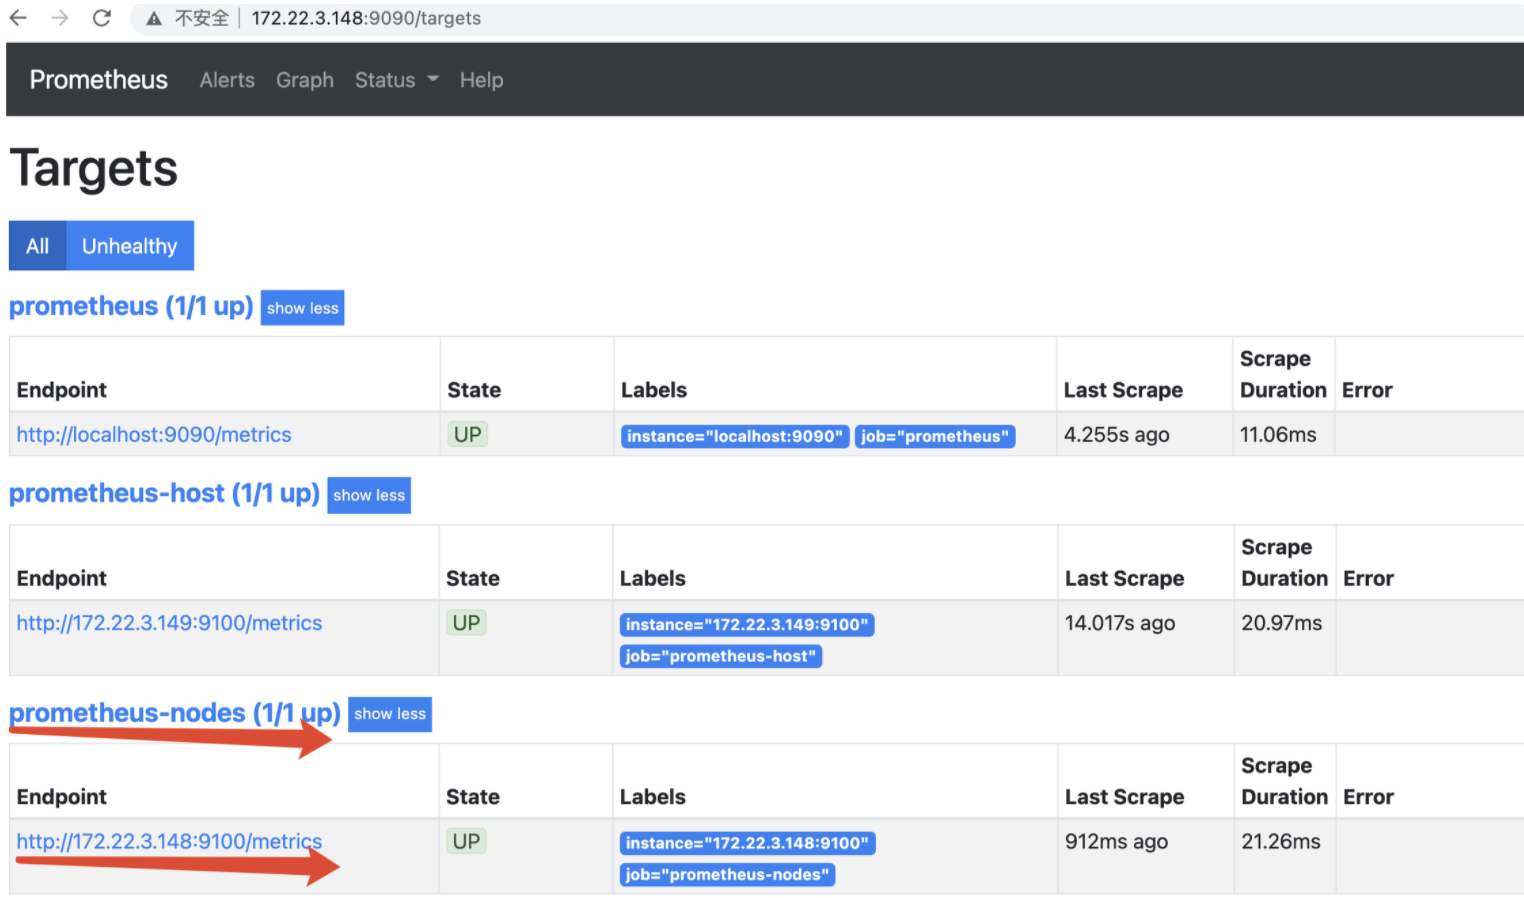Click the 4.255s ago last scrape value
1524x898 pixels.
(x=1116, y=435)
